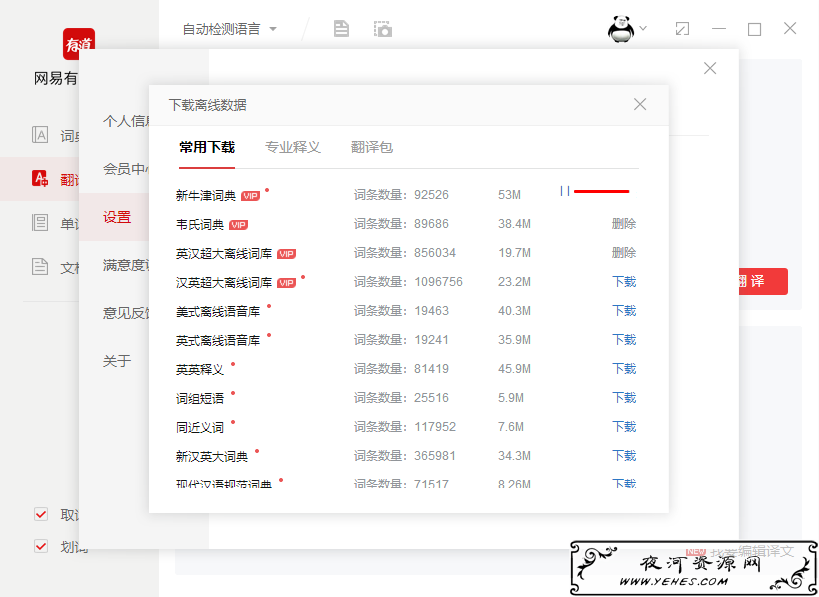This screenshot has height=597, width=819.
Task: Open 关于 in settings menu
Action: [117, 361]
